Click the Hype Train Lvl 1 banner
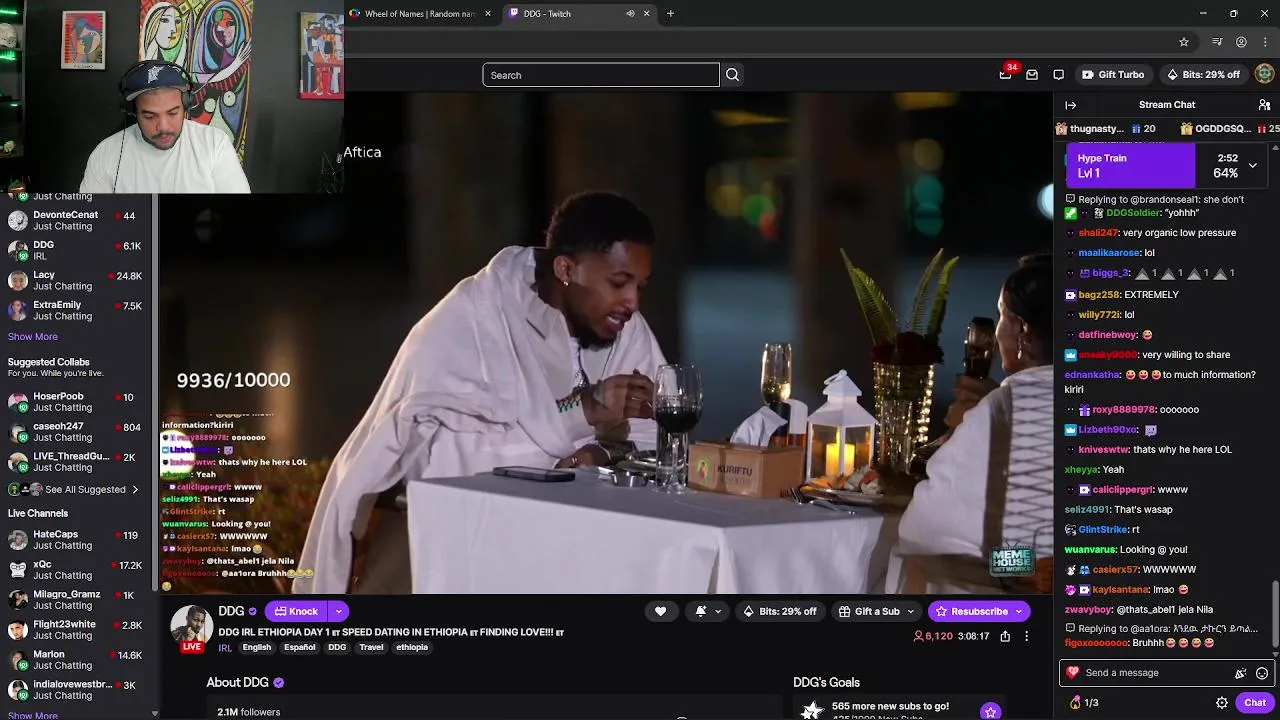 click(1130, 166)
